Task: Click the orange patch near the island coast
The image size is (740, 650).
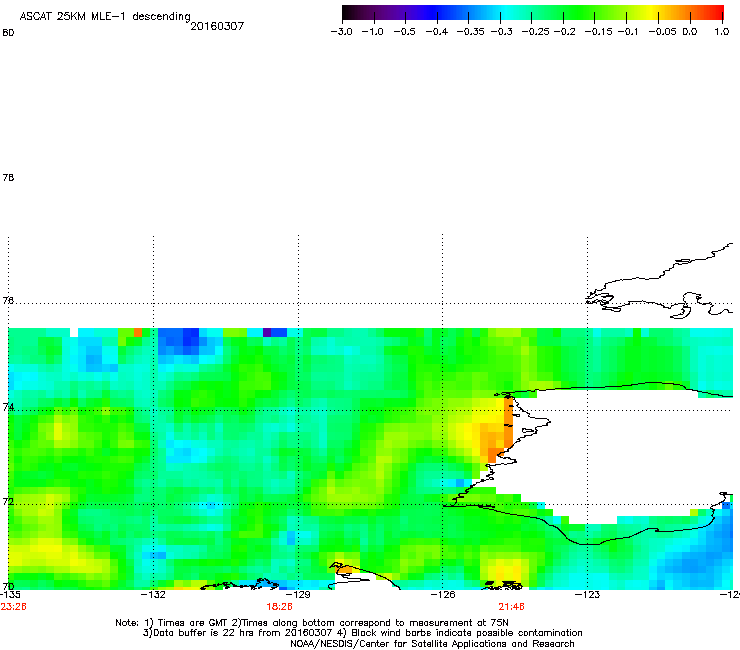Action: [x=500, y=432]
